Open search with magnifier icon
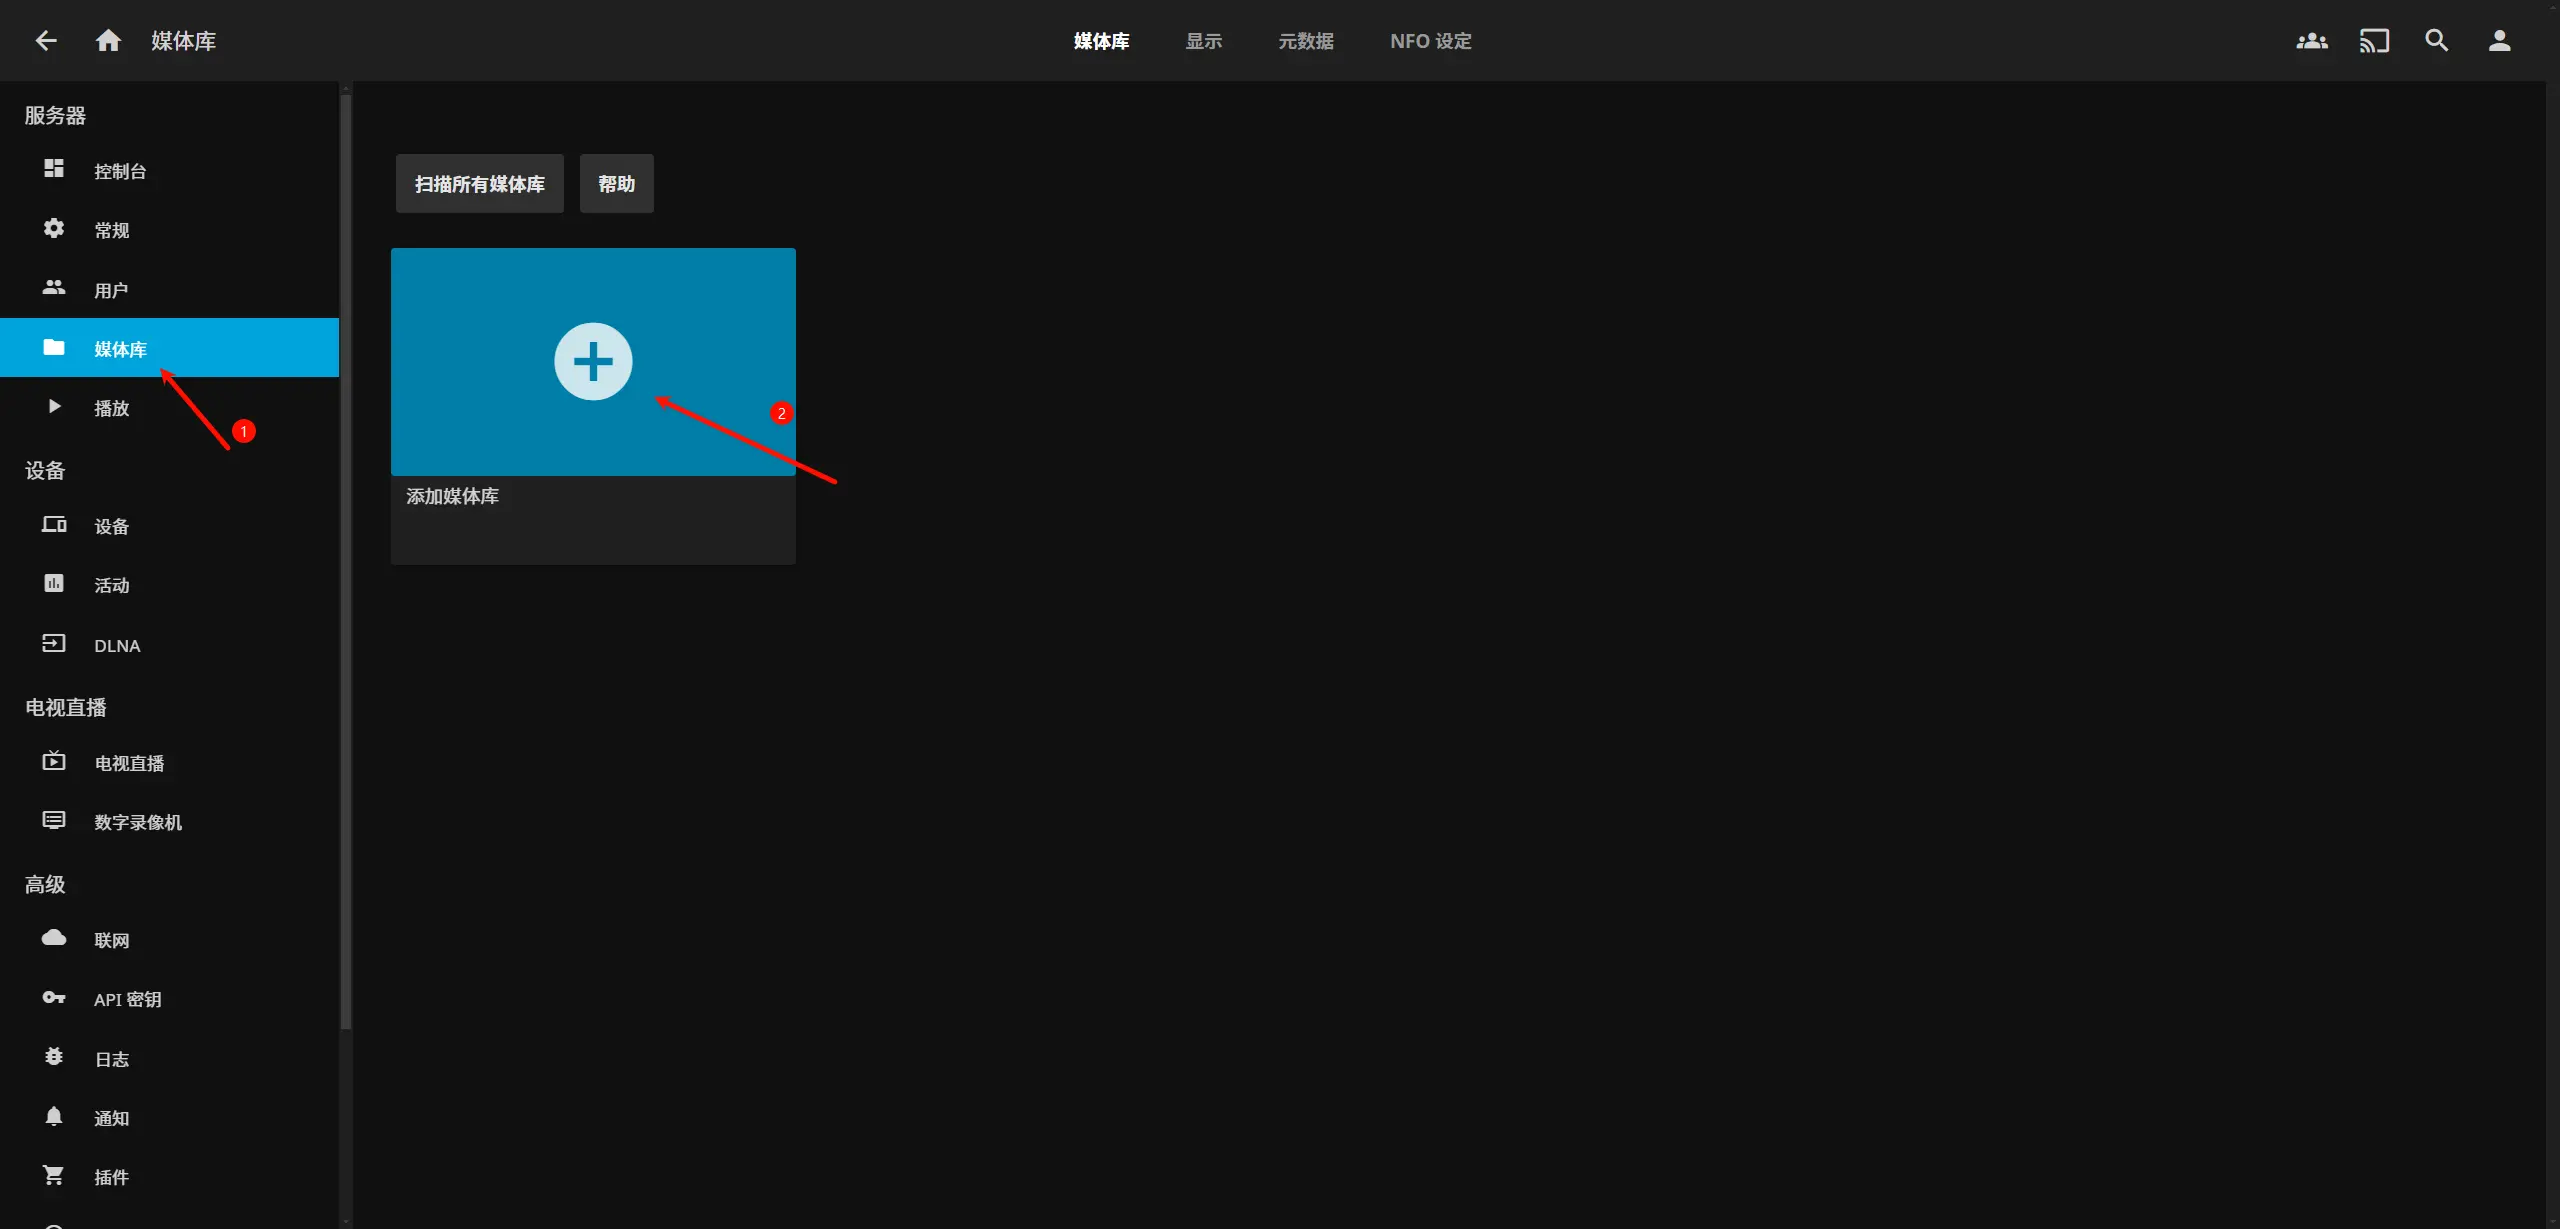 click(x=2437, y=41)
